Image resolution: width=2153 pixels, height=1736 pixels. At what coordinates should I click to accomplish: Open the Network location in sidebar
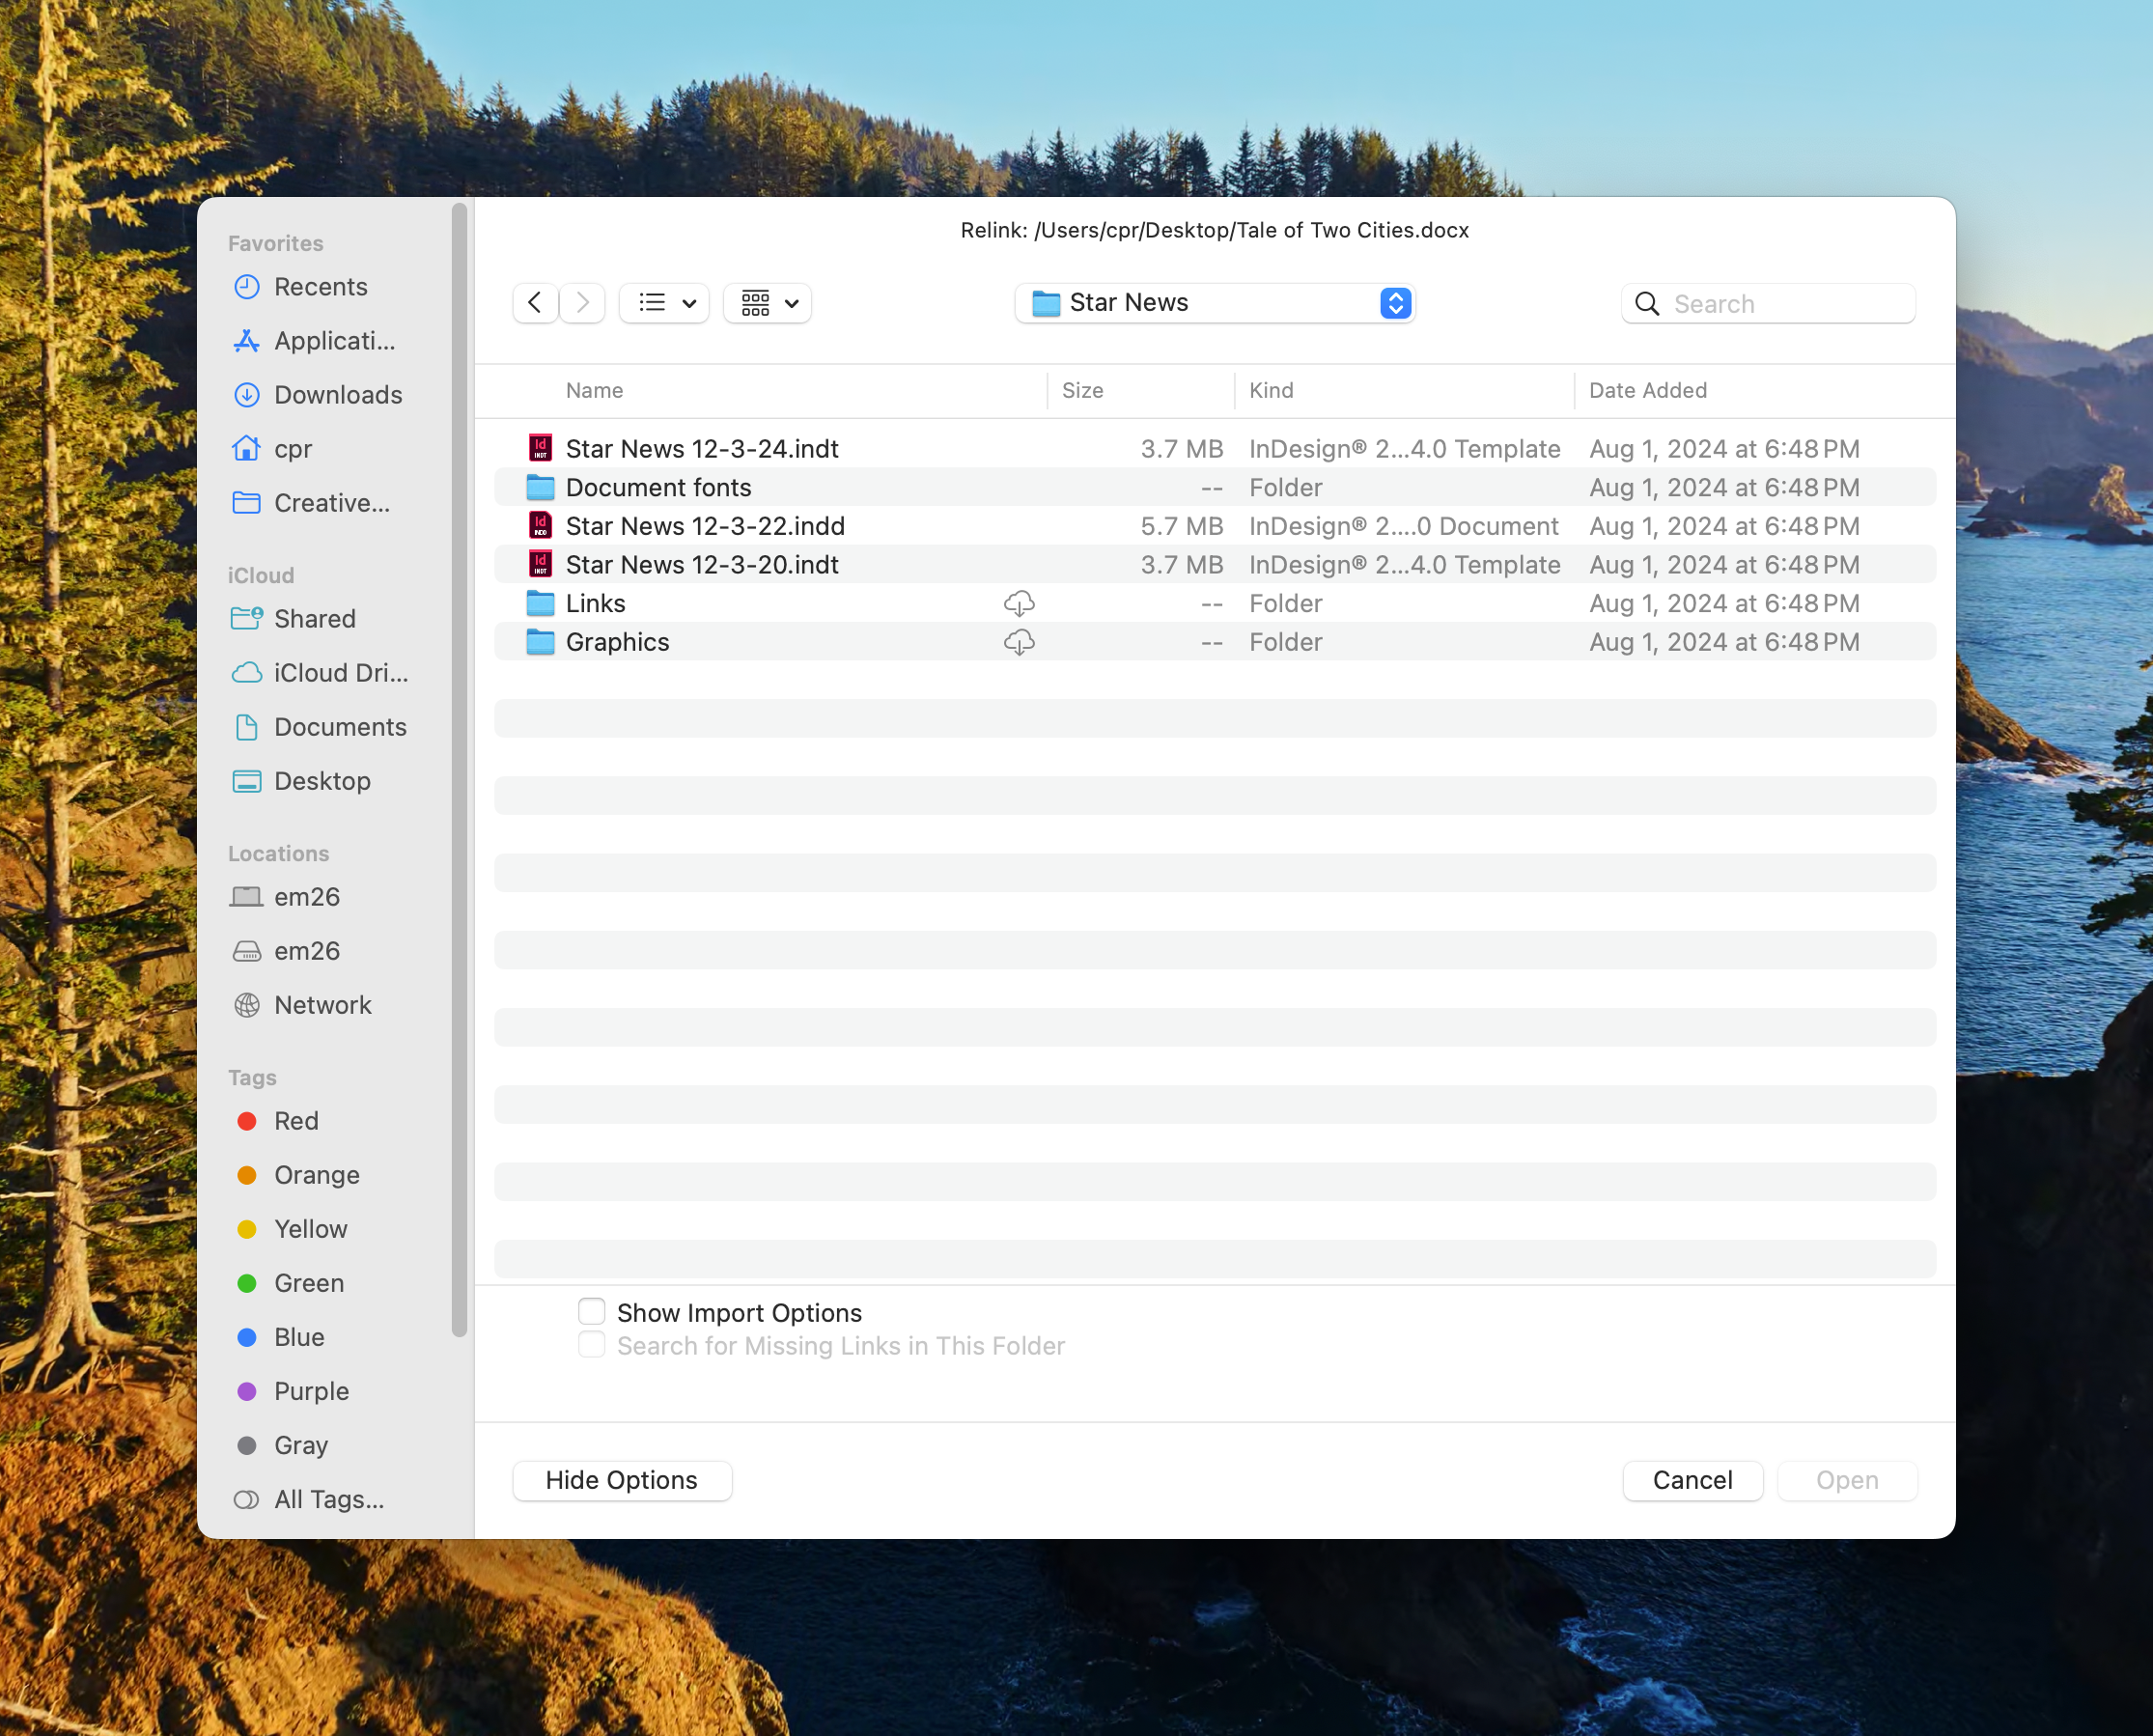click(322, 1005)
